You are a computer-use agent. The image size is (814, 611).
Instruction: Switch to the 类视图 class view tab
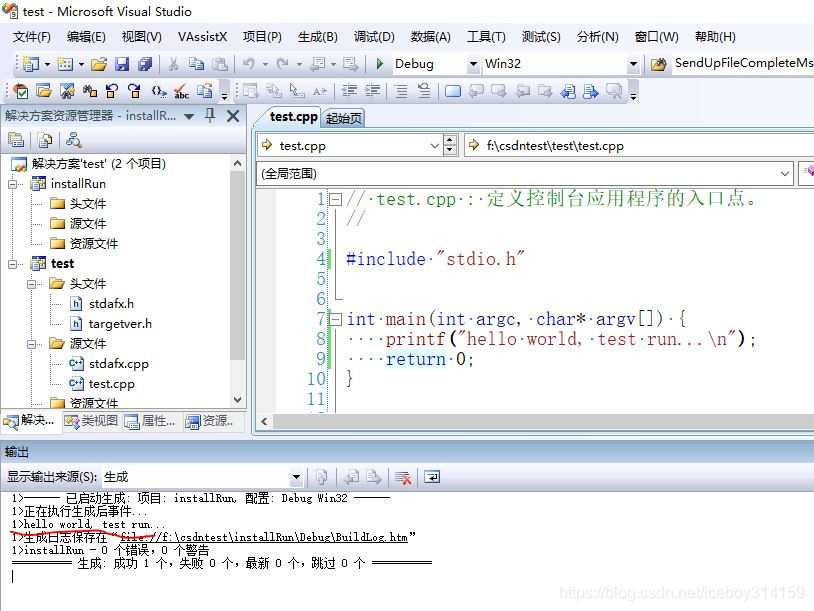(x=92, y=421)
